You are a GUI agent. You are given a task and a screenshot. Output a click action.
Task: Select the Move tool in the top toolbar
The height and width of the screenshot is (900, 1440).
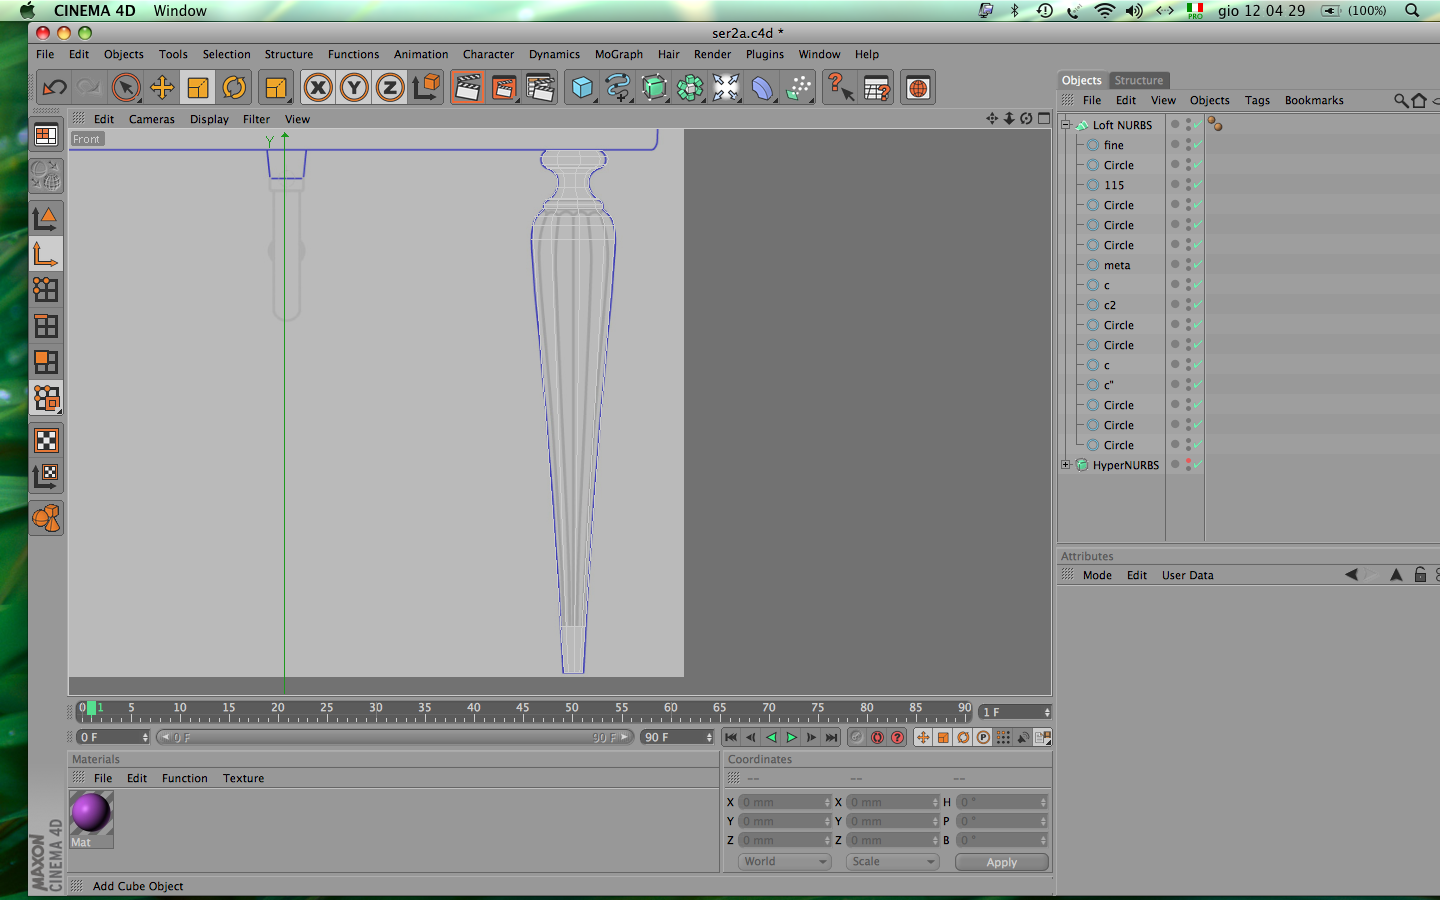pyautogui.click(x=162, y=88)
